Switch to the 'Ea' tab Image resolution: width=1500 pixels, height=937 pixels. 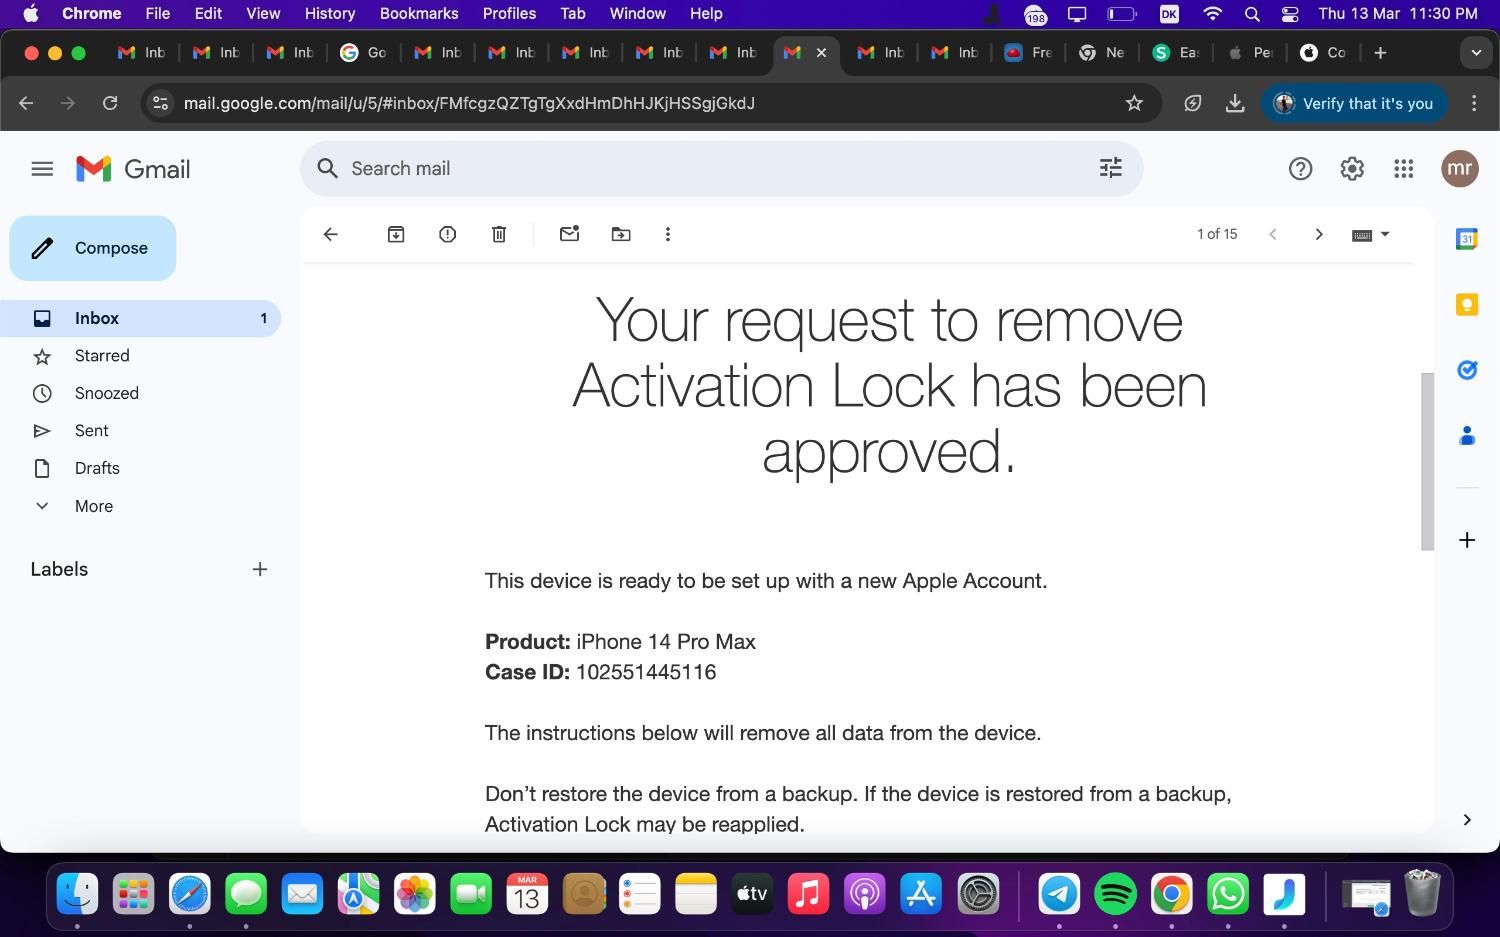point(1175,53)
